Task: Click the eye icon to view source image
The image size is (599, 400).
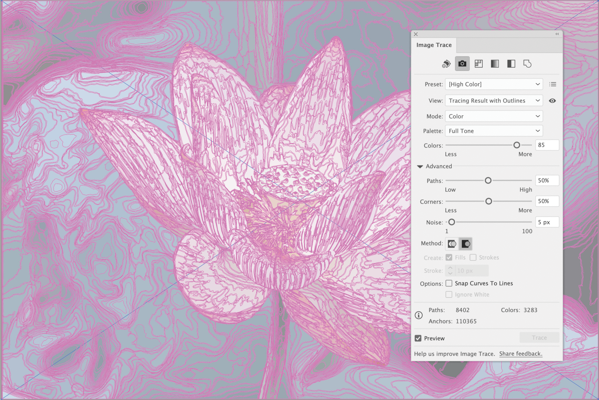Action: point(552,100)
